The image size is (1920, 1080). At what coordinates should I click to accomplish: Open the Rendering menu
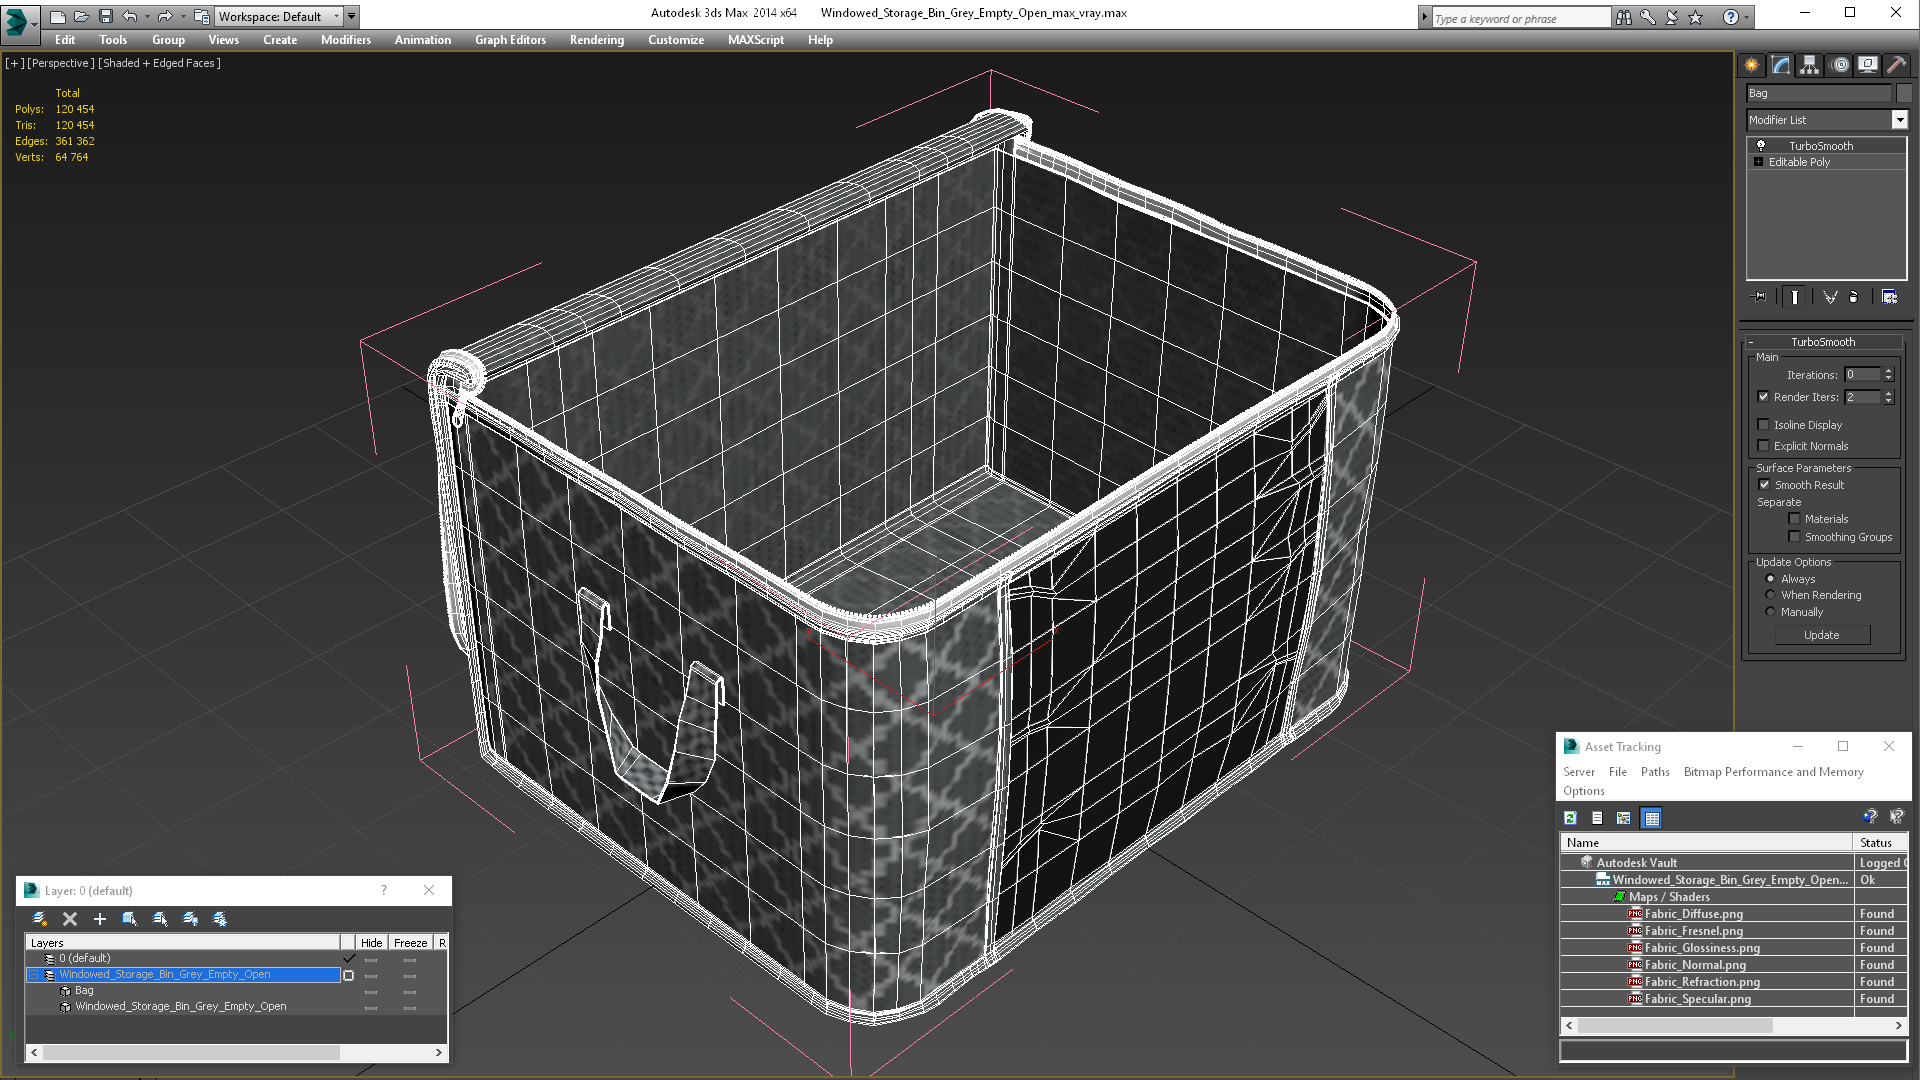(597, 40)
